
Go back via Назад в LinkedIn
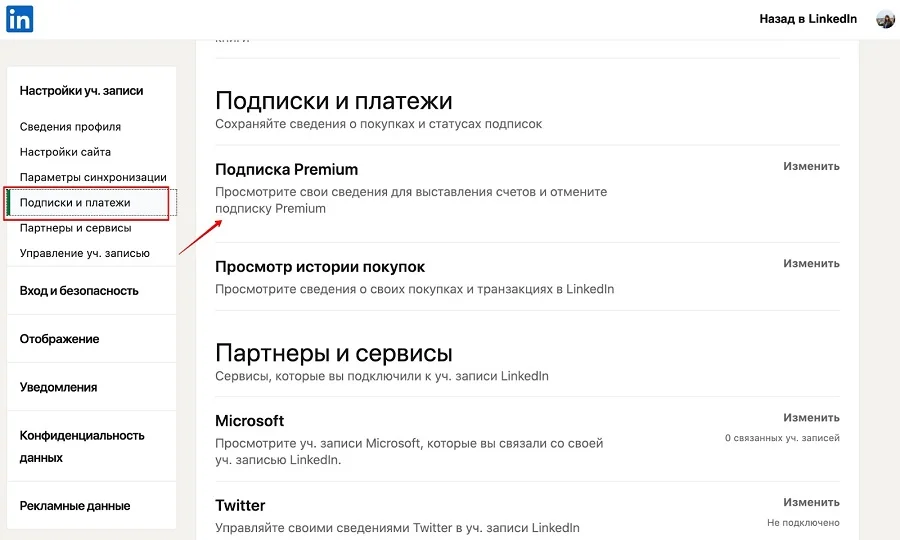pyautogui.click(x=808, y=19)
